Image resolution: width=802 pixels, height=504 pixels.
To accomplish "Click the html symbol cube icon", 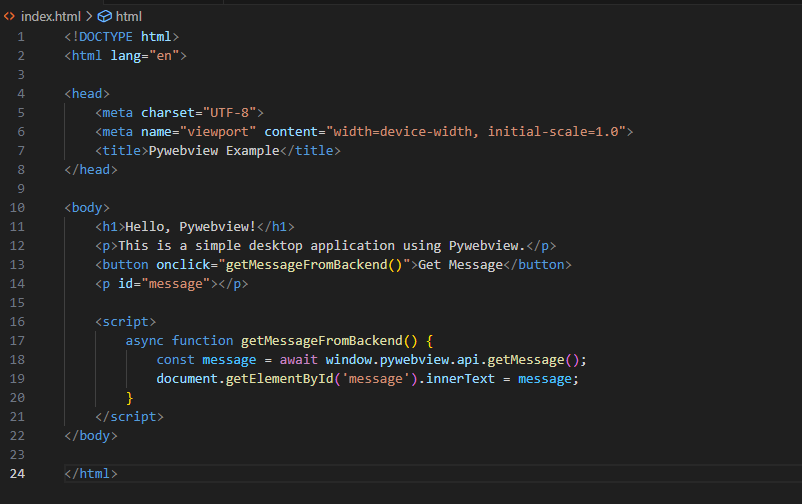I will pos(104,17).
